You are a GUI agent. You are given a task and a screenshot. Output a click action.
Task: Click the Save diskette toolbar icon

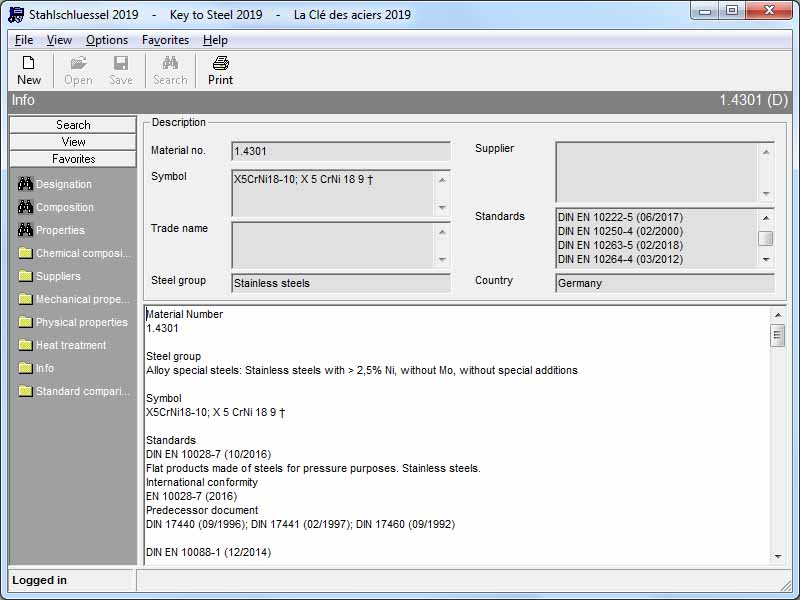121,63
